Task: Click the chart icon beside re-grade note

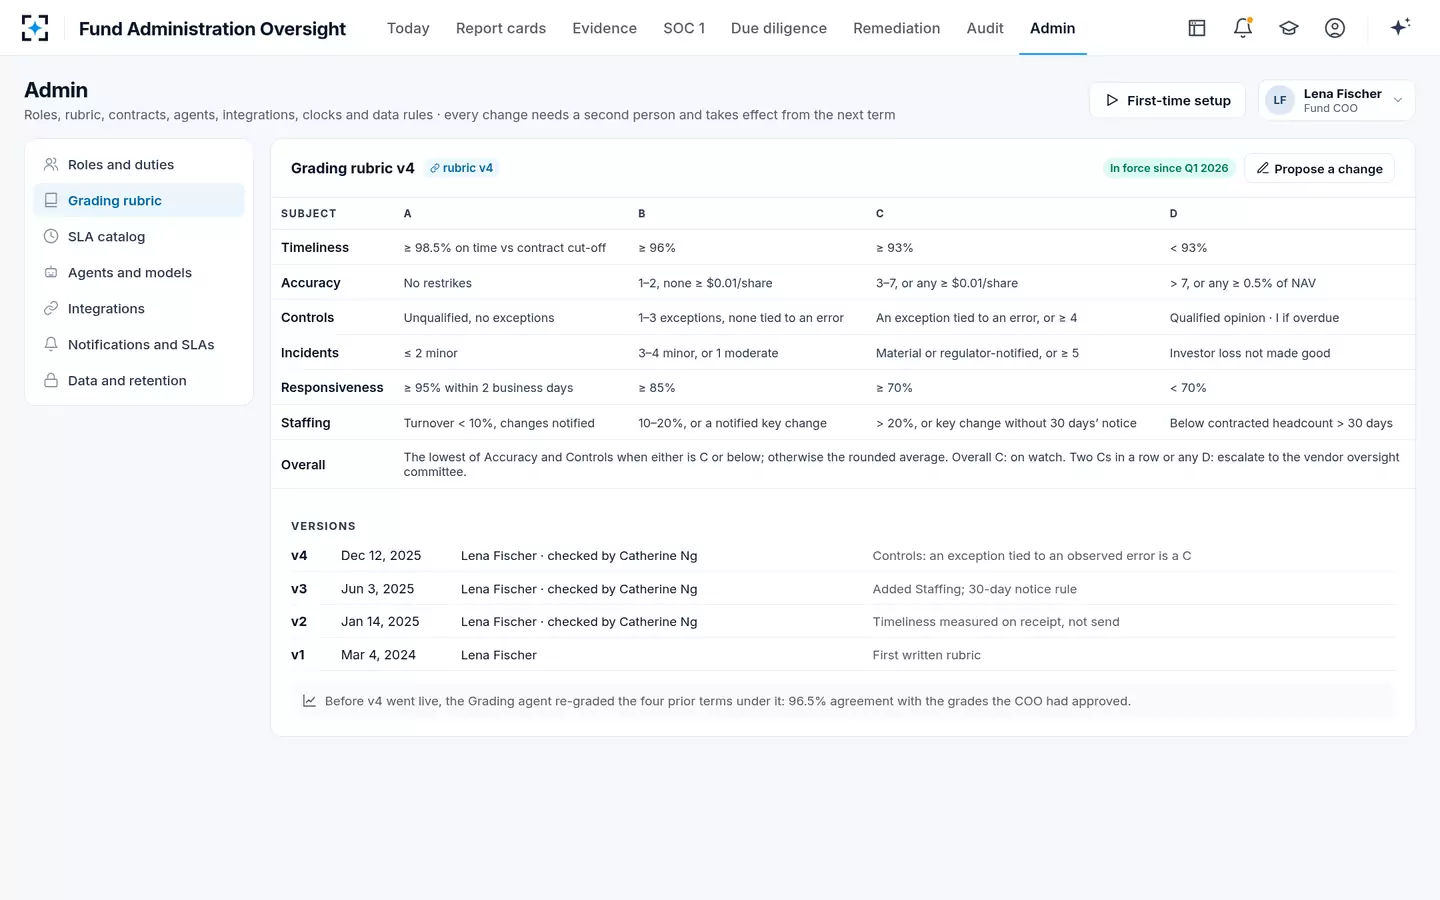Action: coord(310,701)
